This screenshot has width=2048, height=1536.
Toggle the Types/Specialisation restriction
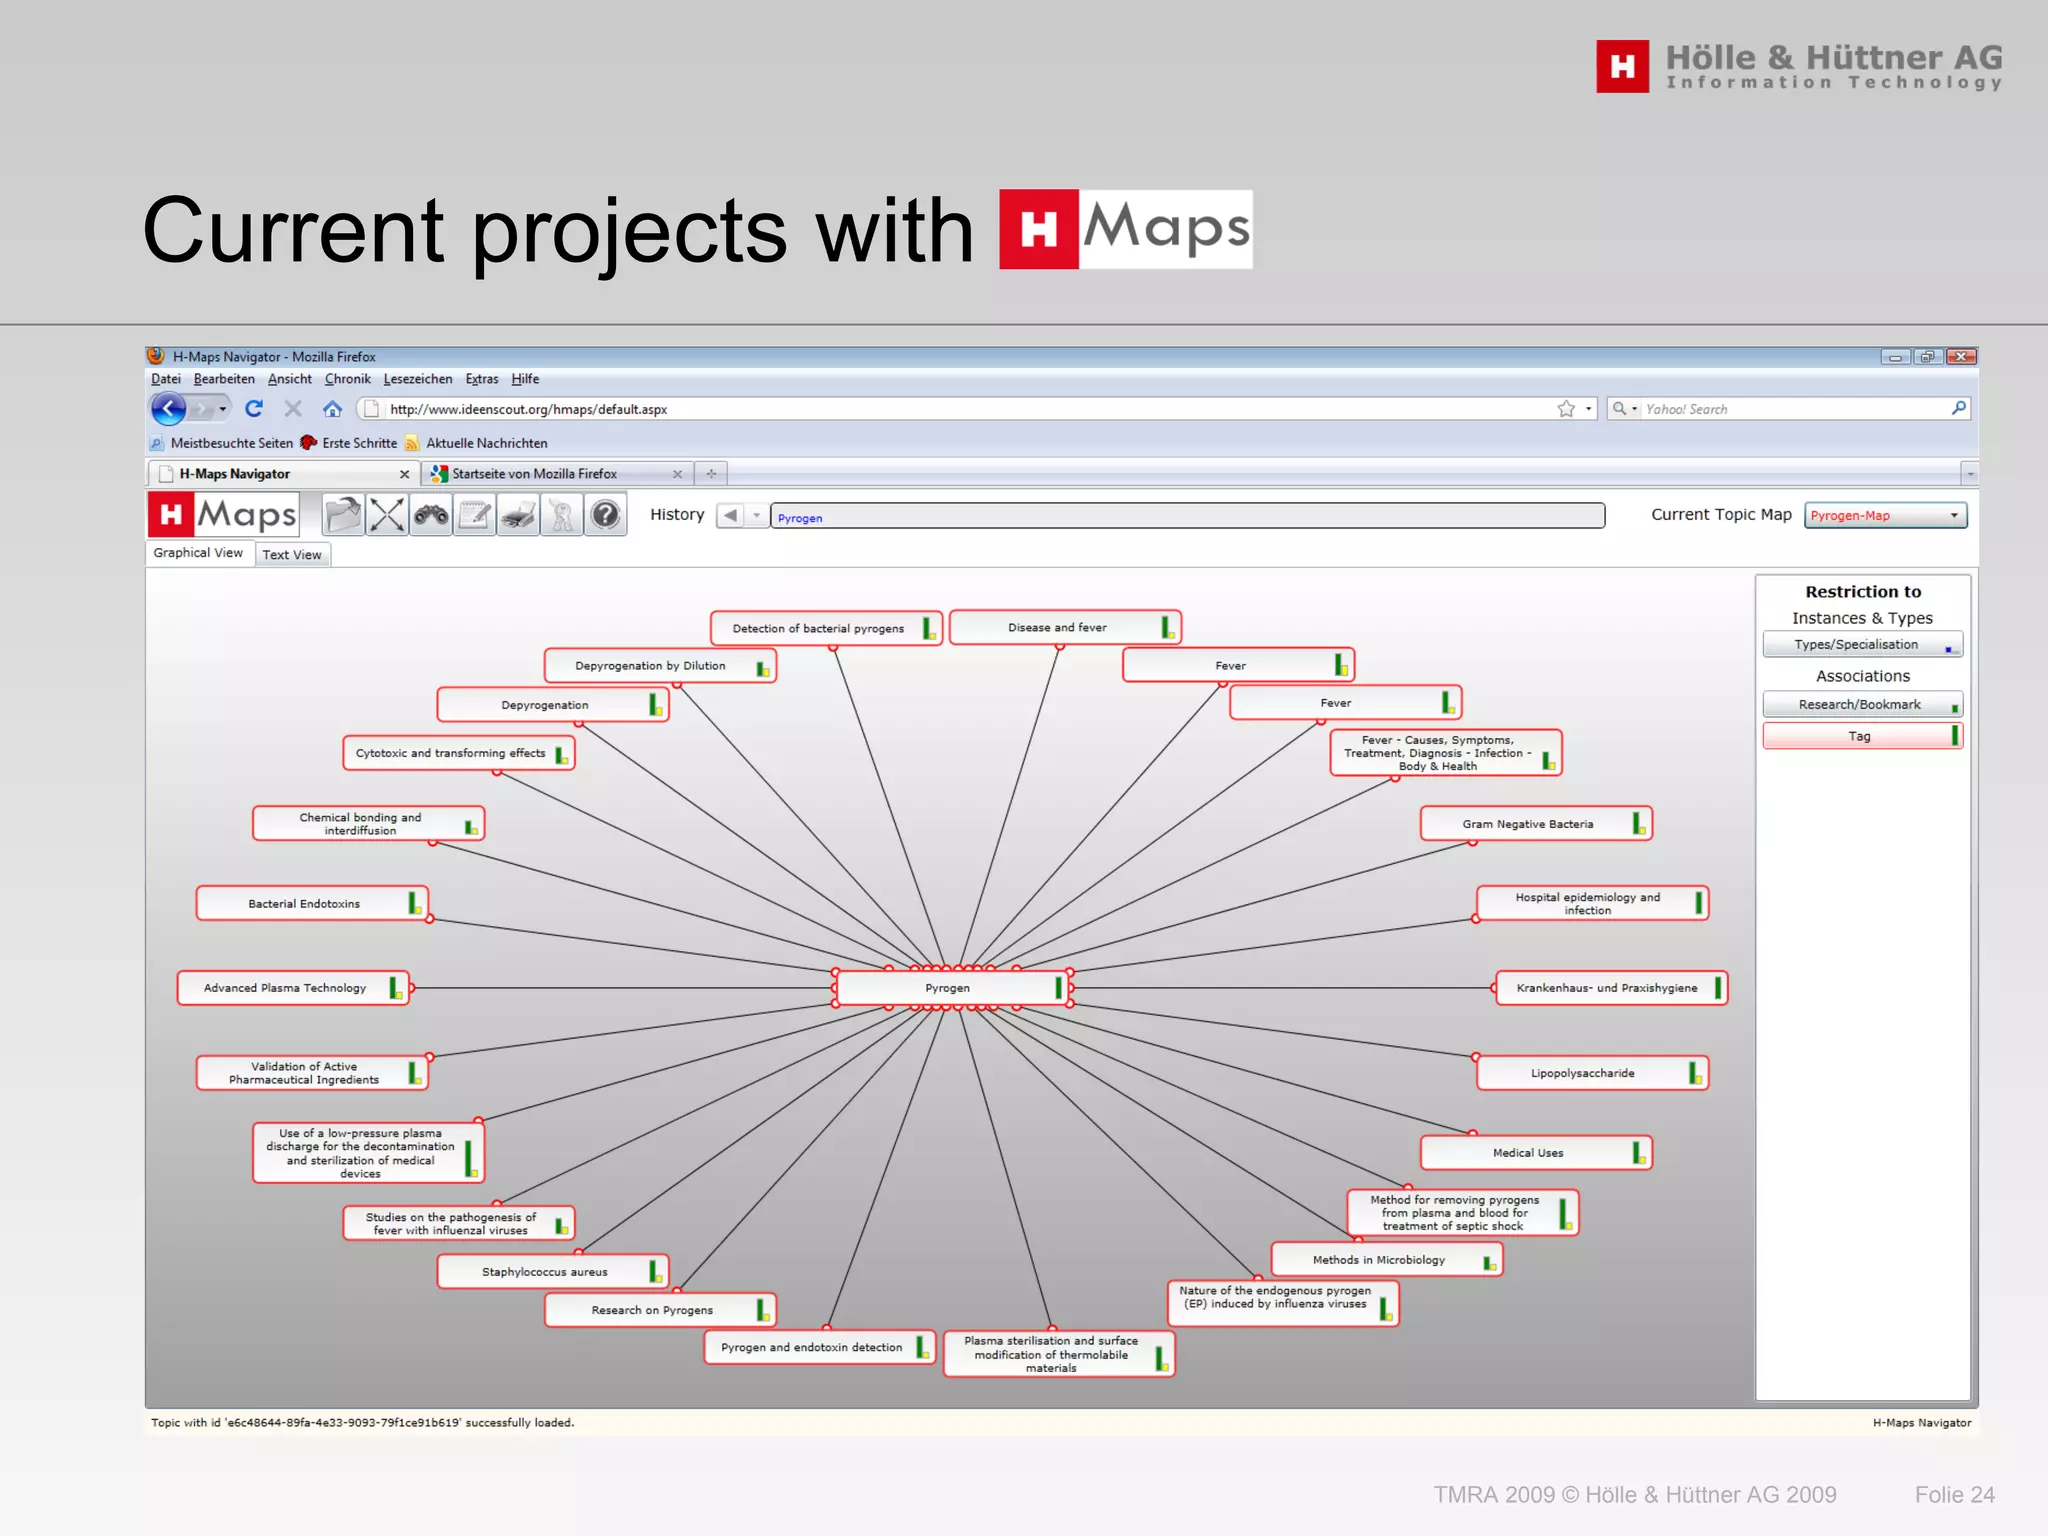(x=1862, y=644)
